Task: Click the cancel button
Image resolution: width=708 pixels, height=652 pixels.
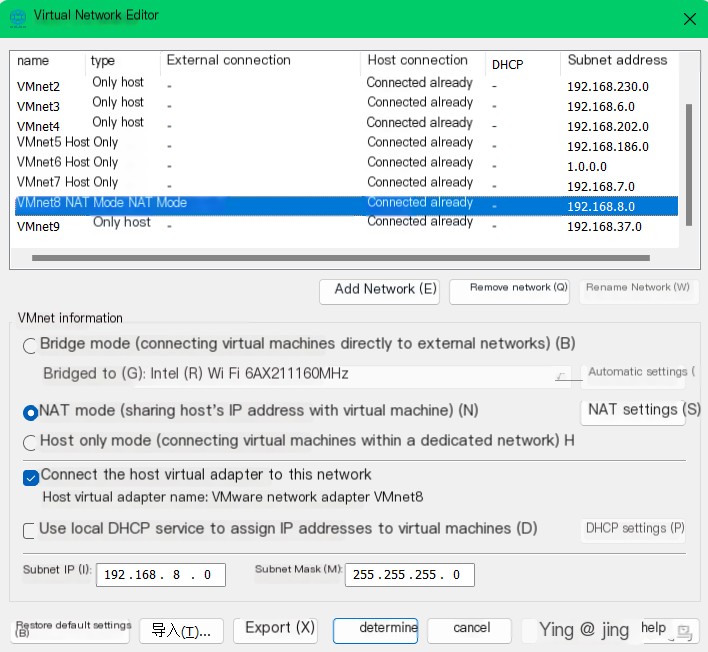Action: tap(470, 630)
